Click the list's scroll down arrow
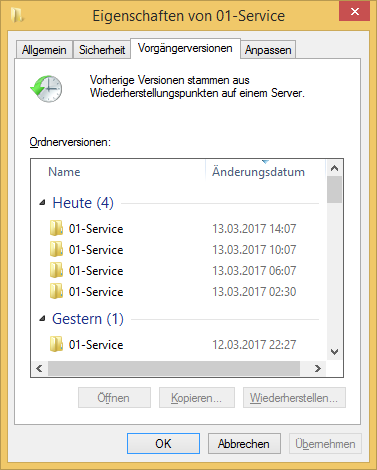Screen dimensions: 377x470 [x=334, y=352]
